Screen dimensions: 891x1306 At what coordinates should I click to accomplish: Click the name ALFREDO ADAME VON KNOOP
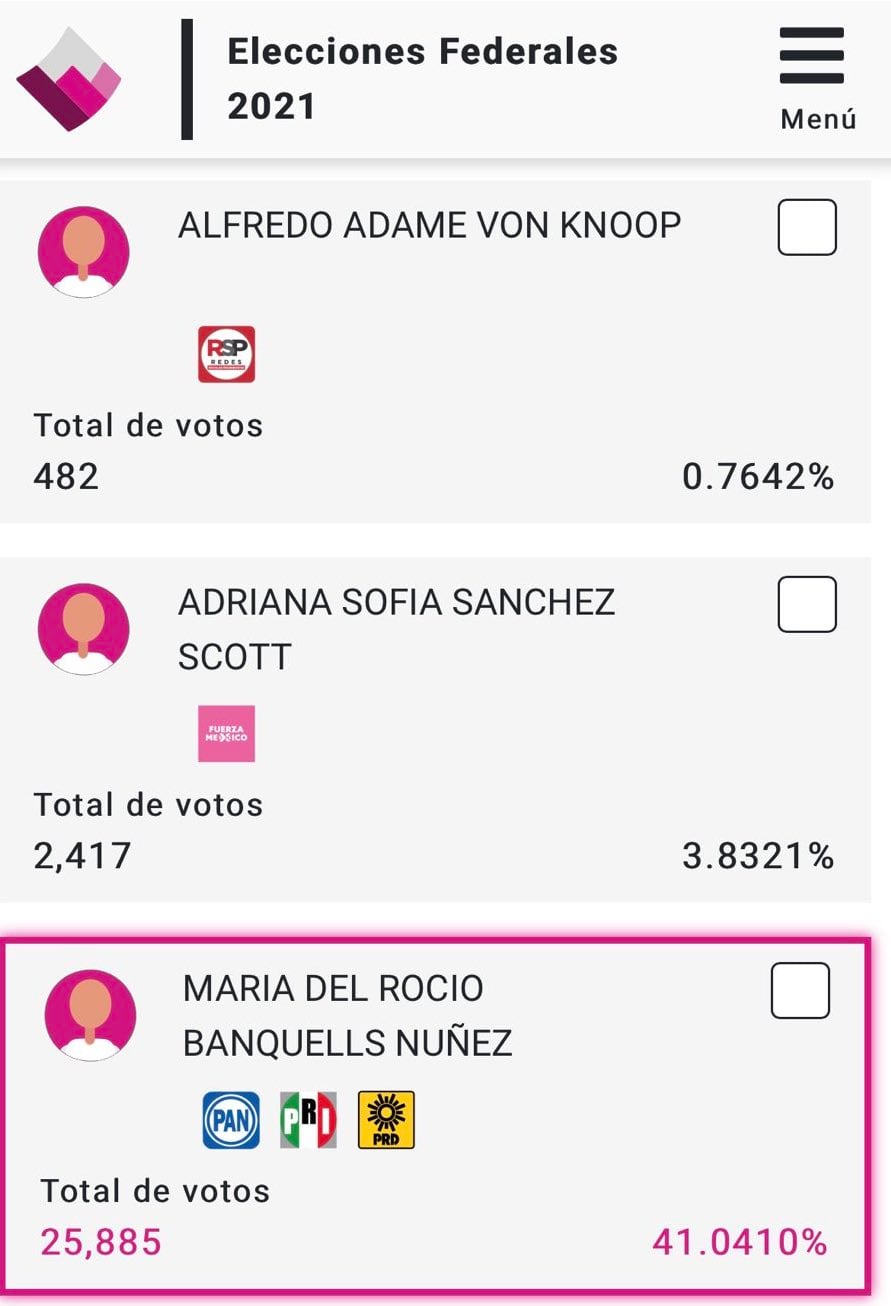429,226
